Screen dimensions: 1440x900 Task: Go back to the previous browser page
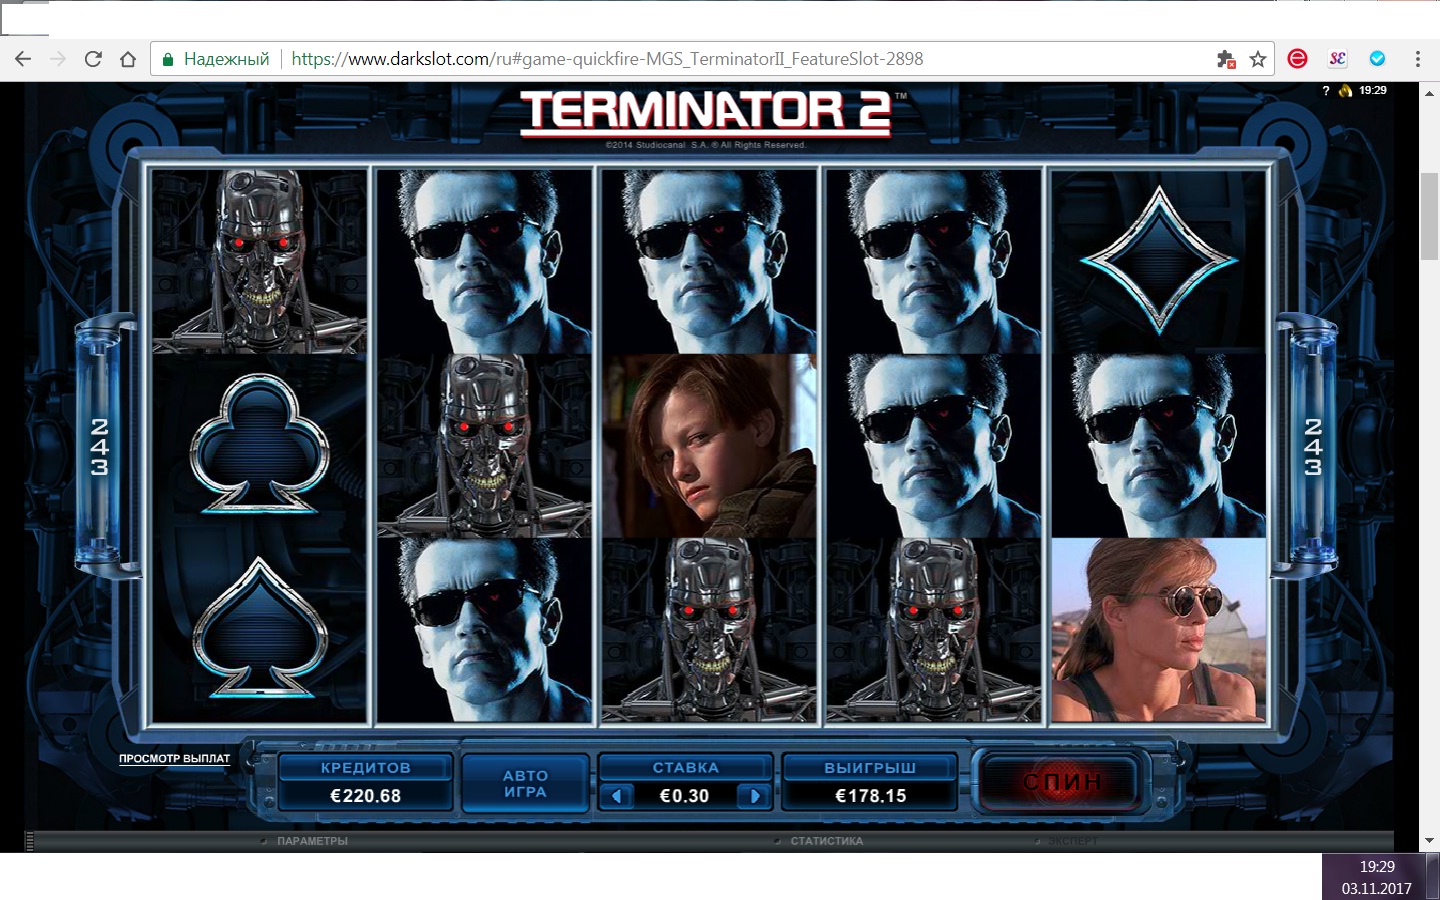coord(22,59)
